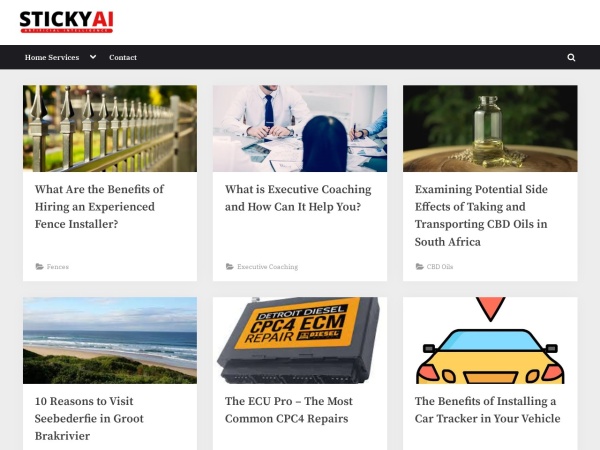600x450 pixels.
Task: Go to the Contact menu item
Action: pyautogui.click(x=123, y=57)
